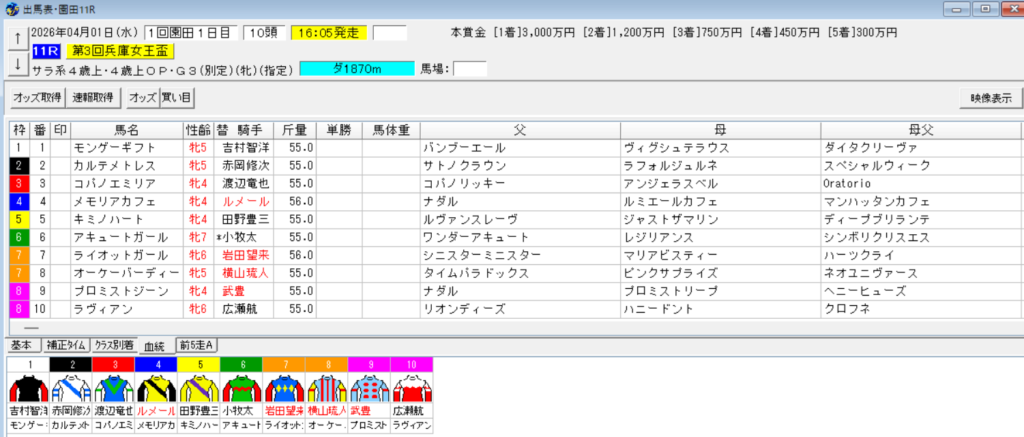Open 映像表示 video display
Screen dimensions: 1024x437
coord(984,98)
